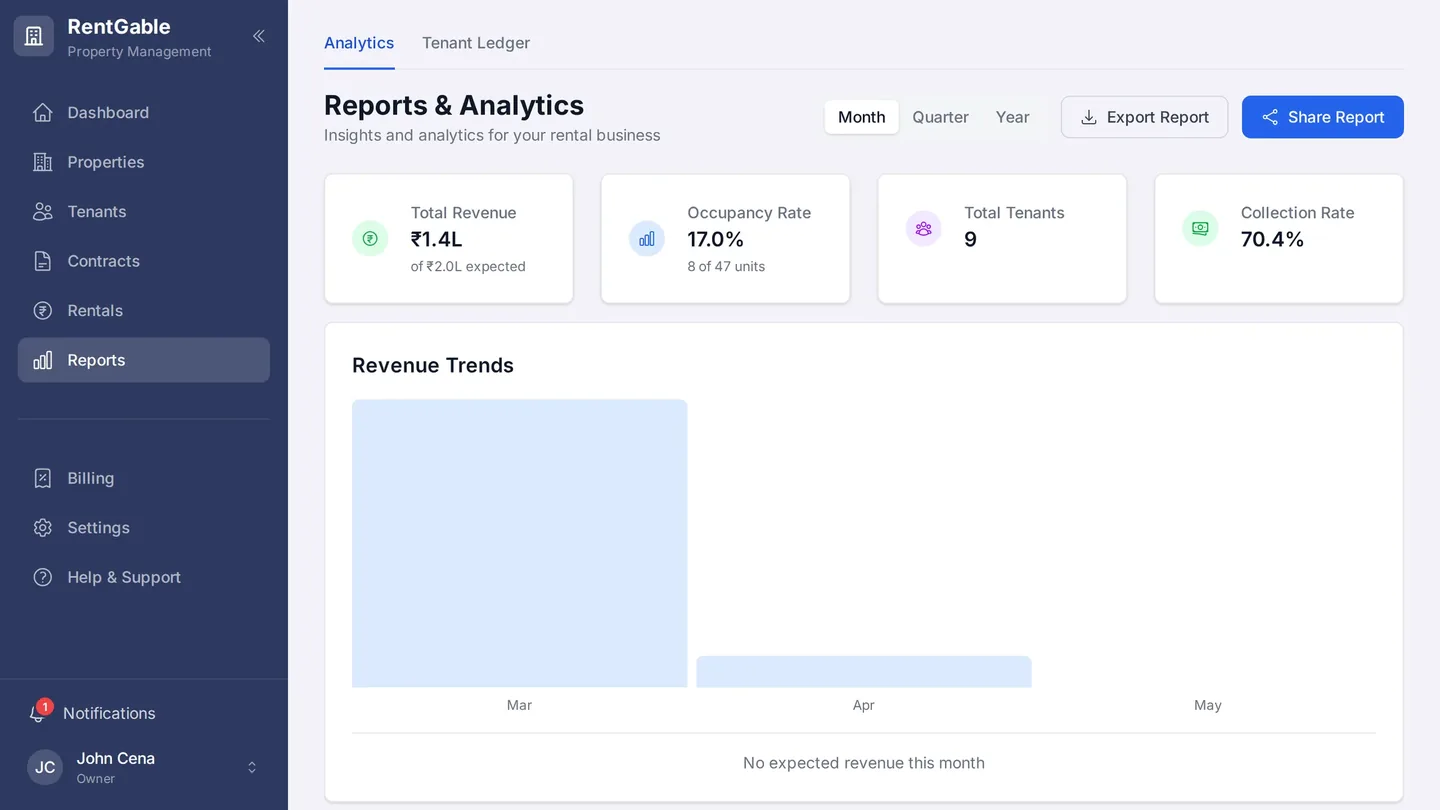Image resolution: width=1440 pixels, height=810 pixels.
Task: Go to Properties page
Action: pyautogui.click(x=144, y=162)
